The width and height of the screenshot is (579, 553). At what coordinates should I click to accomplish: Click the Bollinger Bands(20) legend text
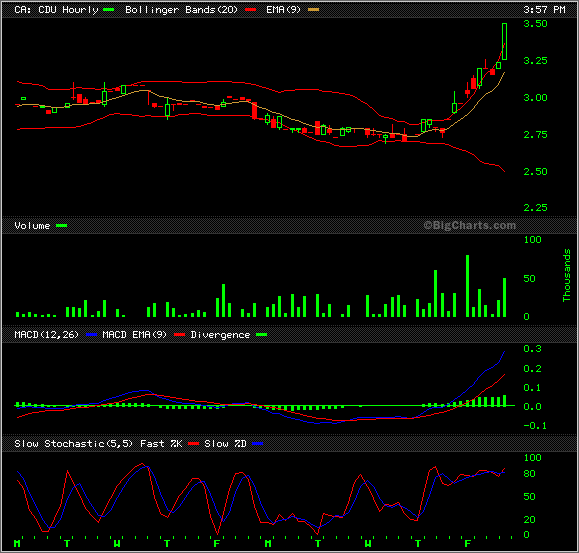tap(181, 10)
